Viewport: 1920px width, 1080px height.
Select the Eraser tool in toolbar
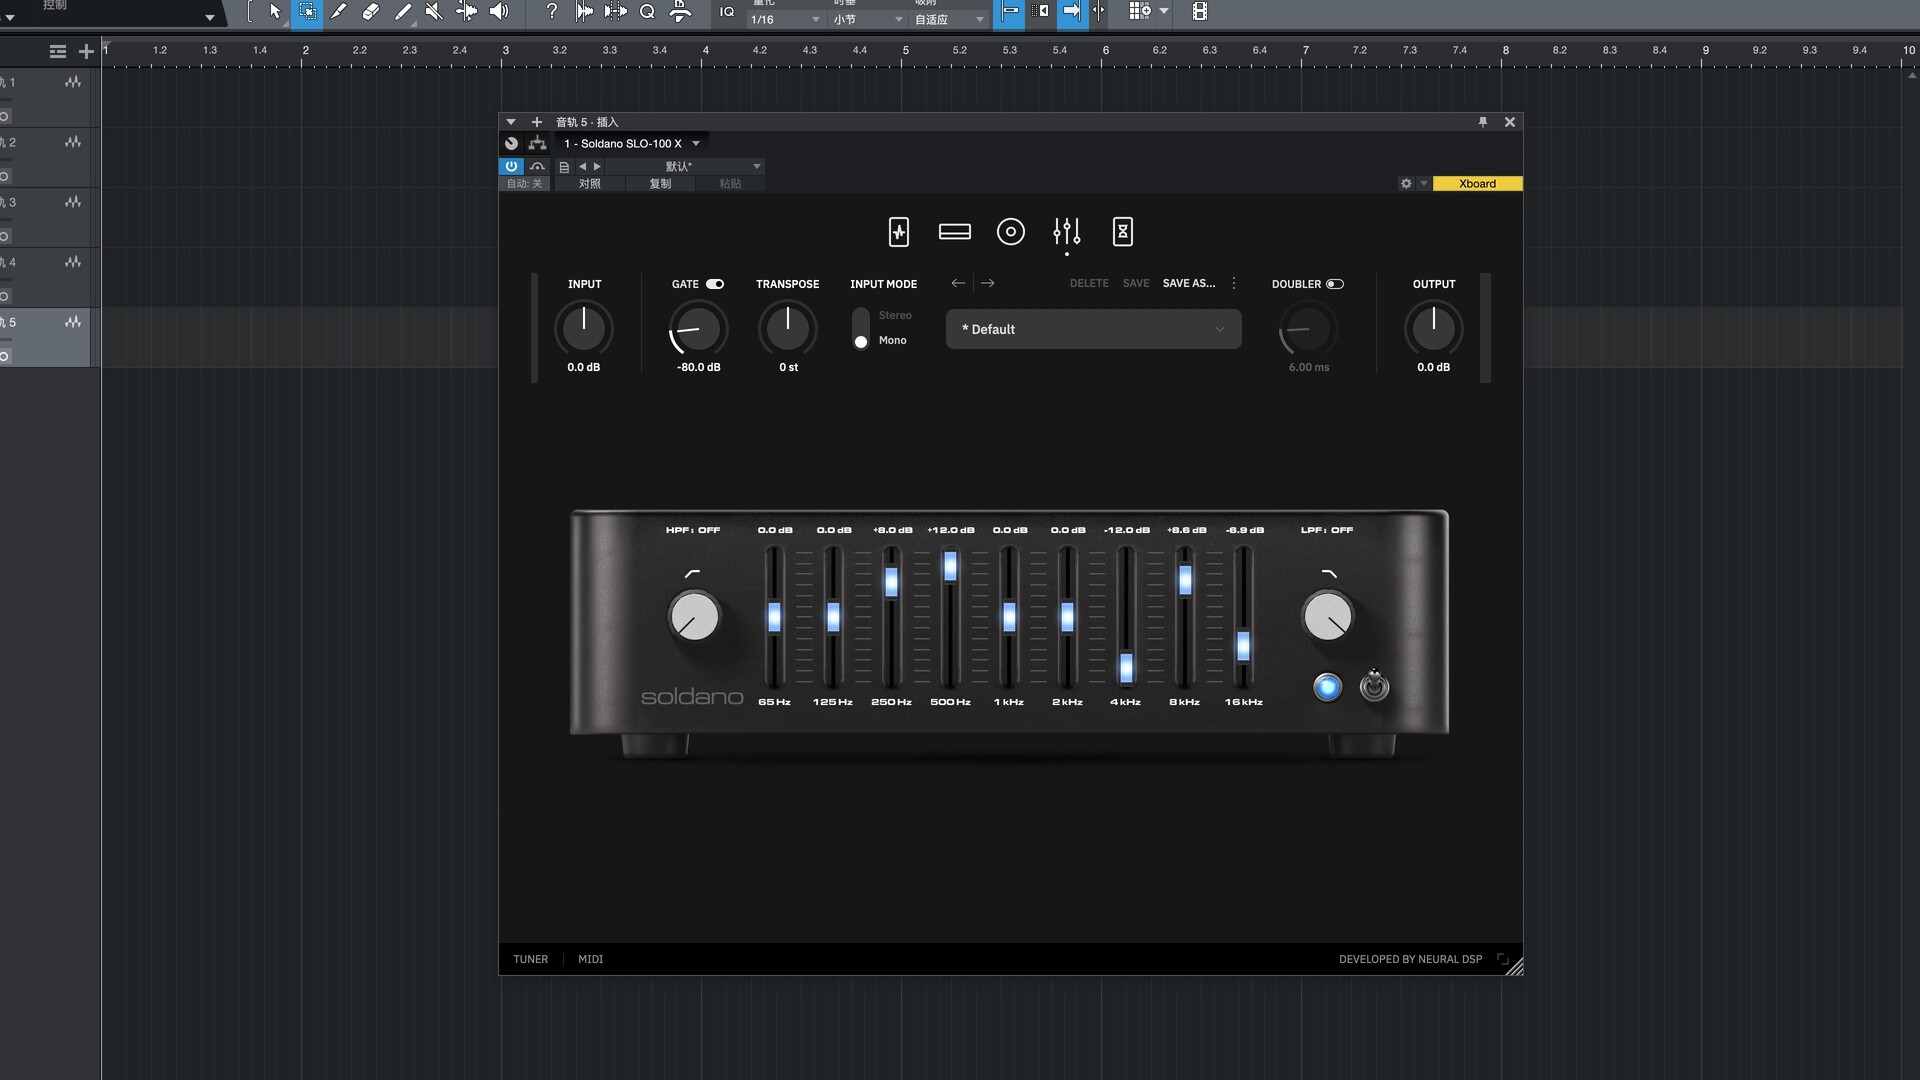tap(370, 12)
